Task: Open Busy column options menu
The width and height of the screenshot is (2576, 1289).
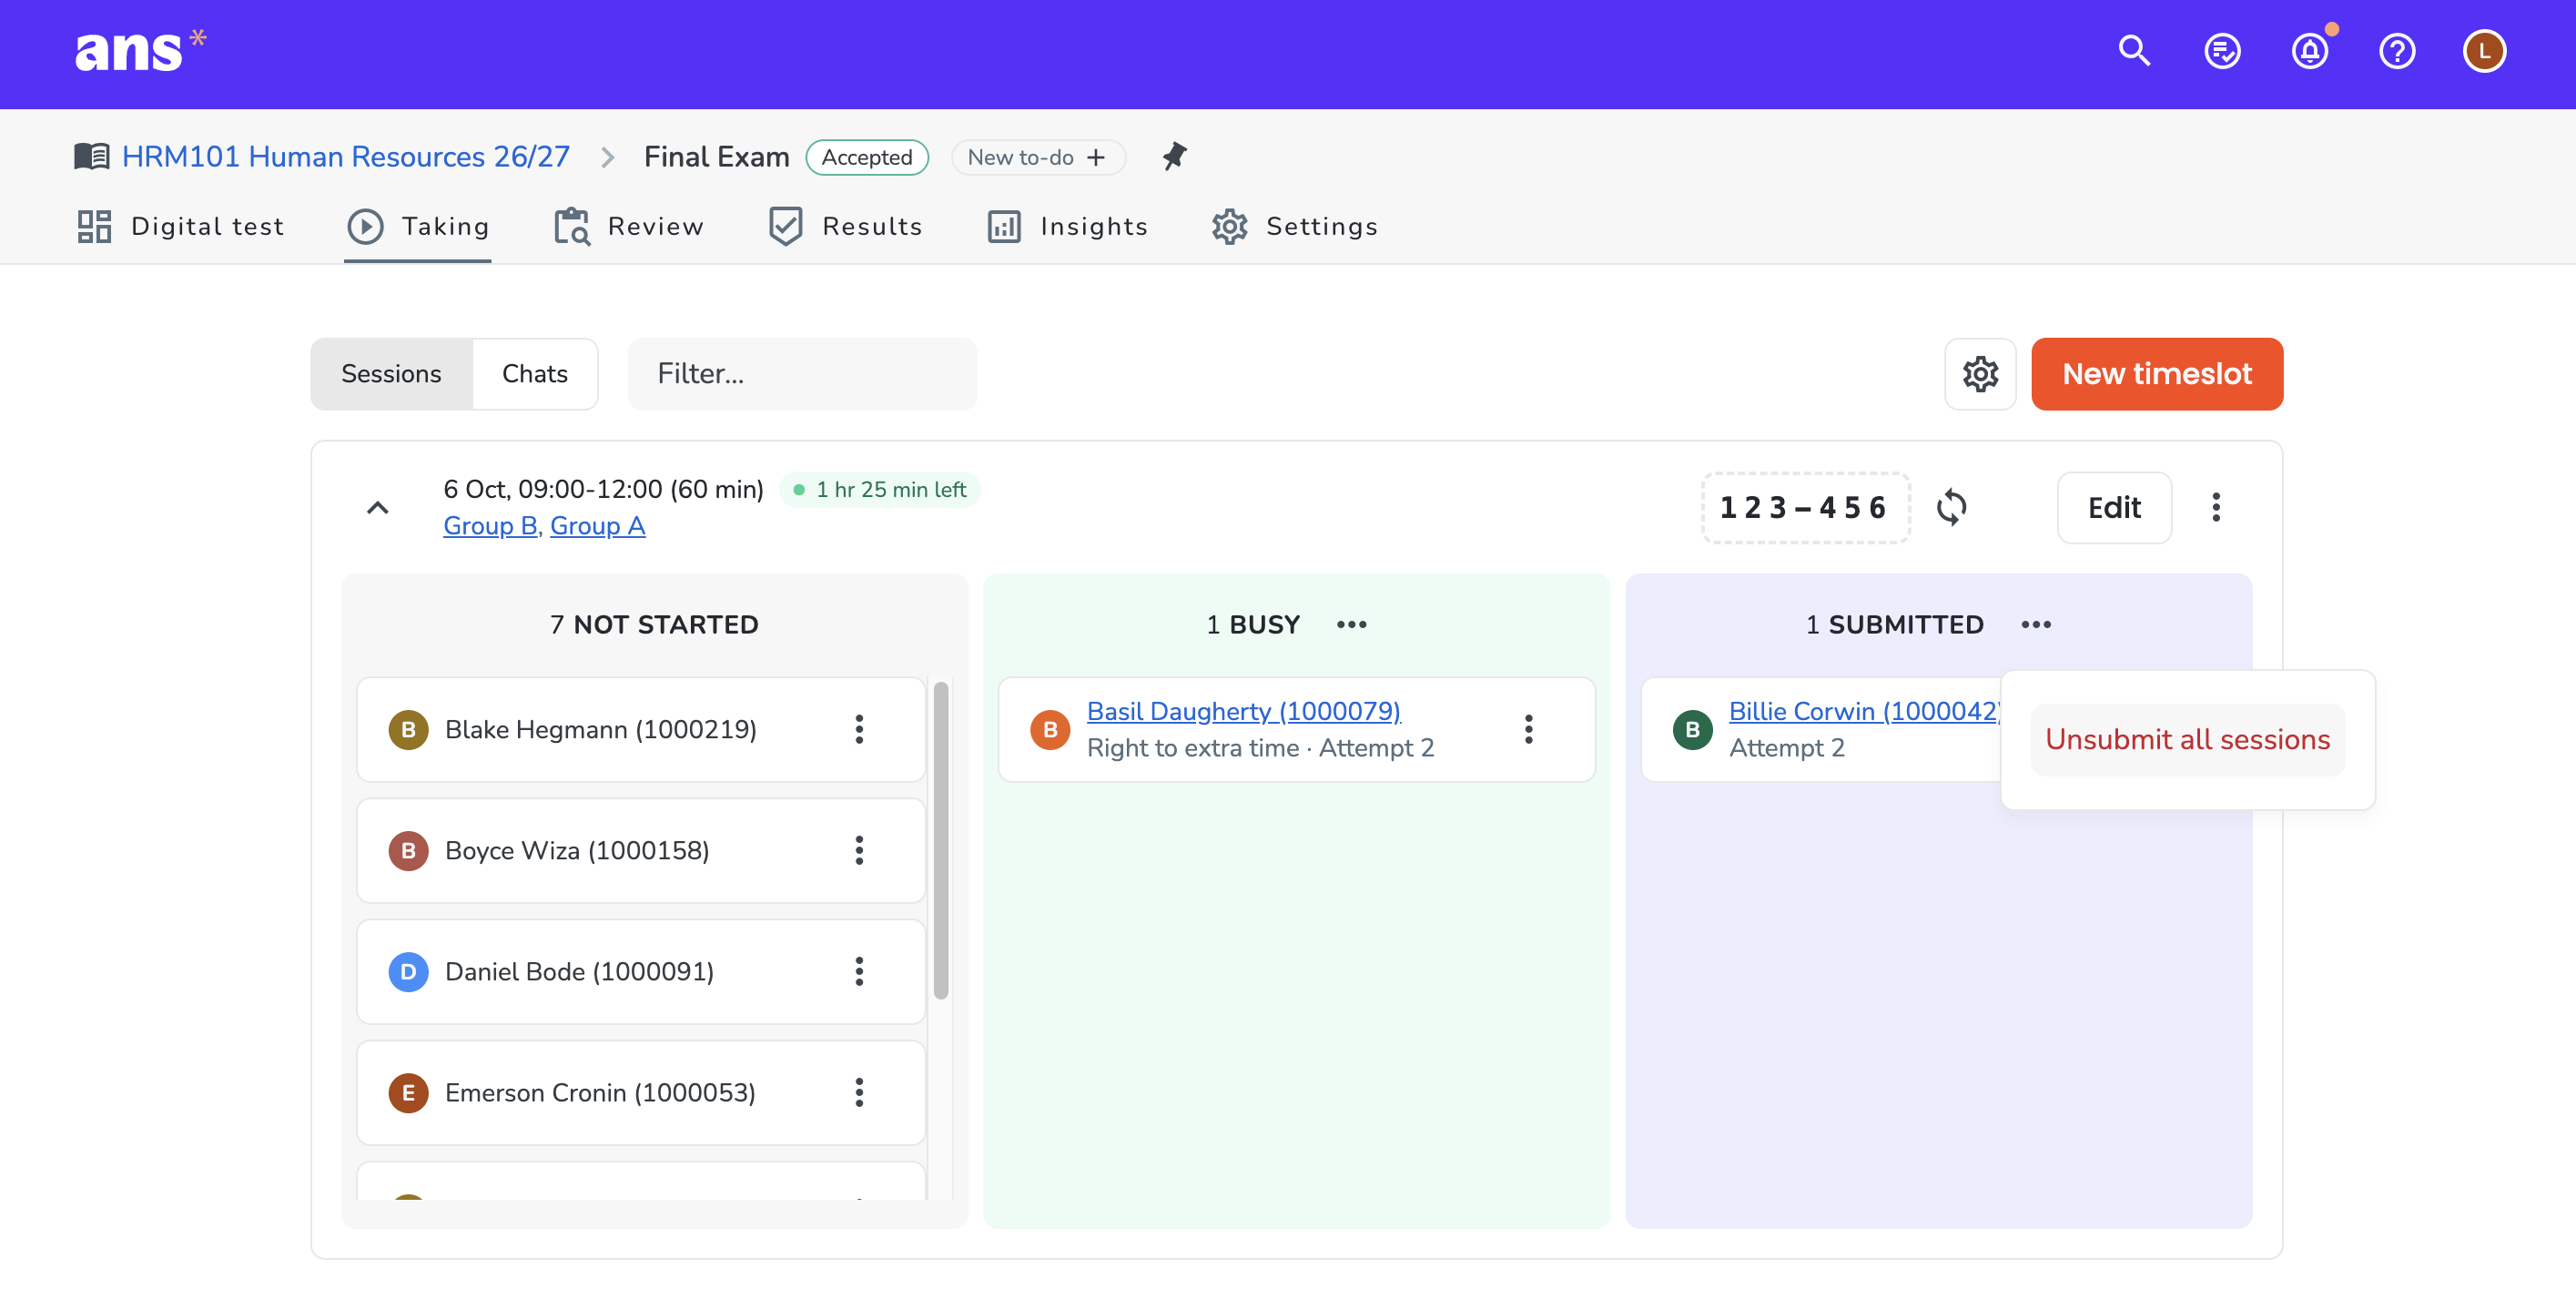Action: [x=1351, y=624]
